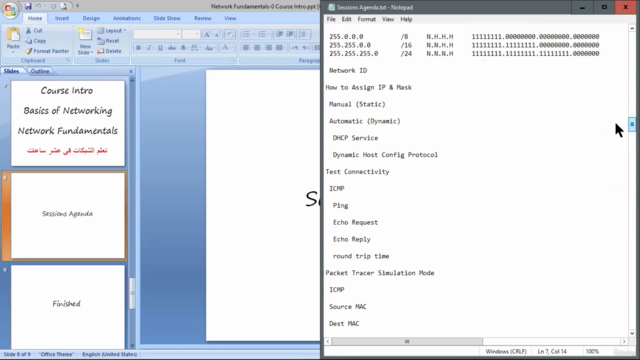
Task: Select the Sessions Agenda slide thumbnail
Action: (x=68, y=216)
